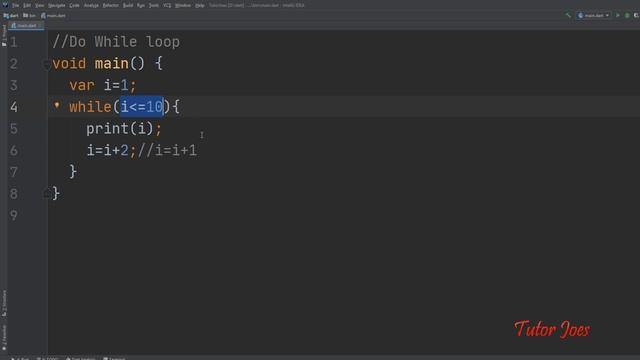Click line number 5 in gutter
The height and width of the screenshot is (360, 640).
[14, 129]
